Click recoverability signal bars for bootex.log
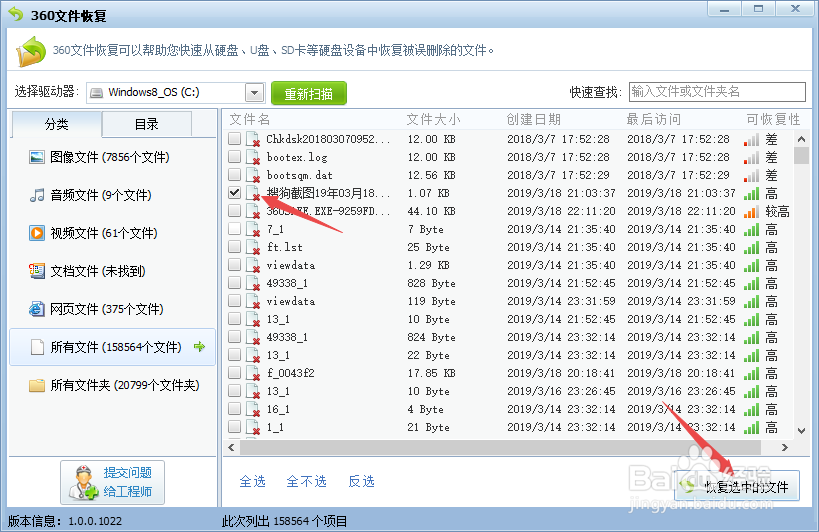 (x=752, y=158)
